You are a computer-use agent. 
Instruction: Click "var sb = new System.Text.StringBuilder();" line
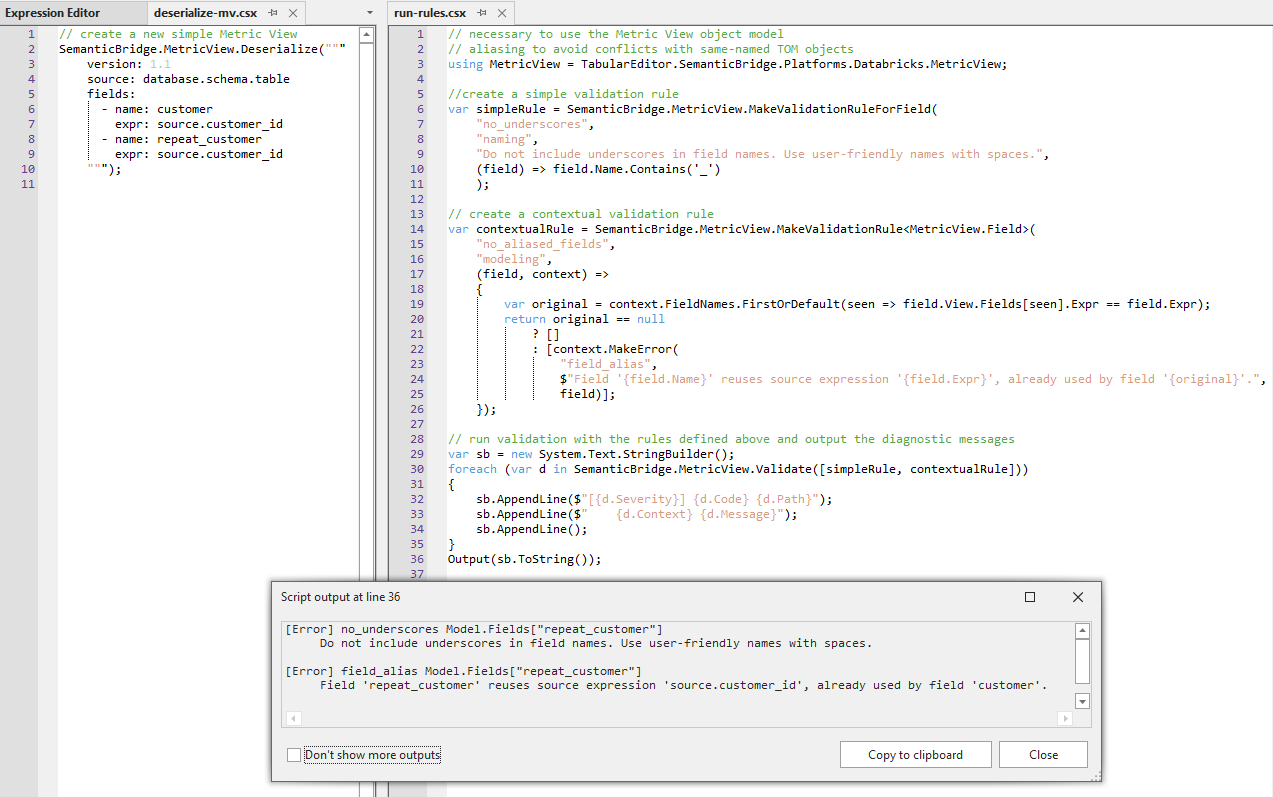click(x=591, y=454)
